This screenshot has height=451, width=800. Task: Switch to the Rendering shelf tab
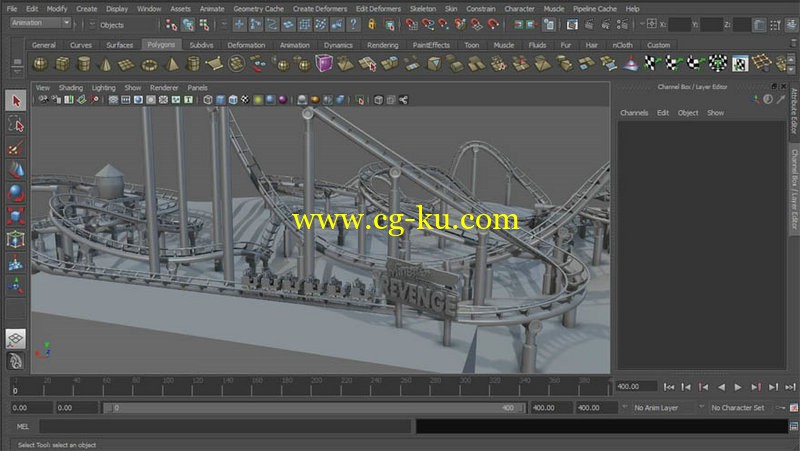(383, 45)
